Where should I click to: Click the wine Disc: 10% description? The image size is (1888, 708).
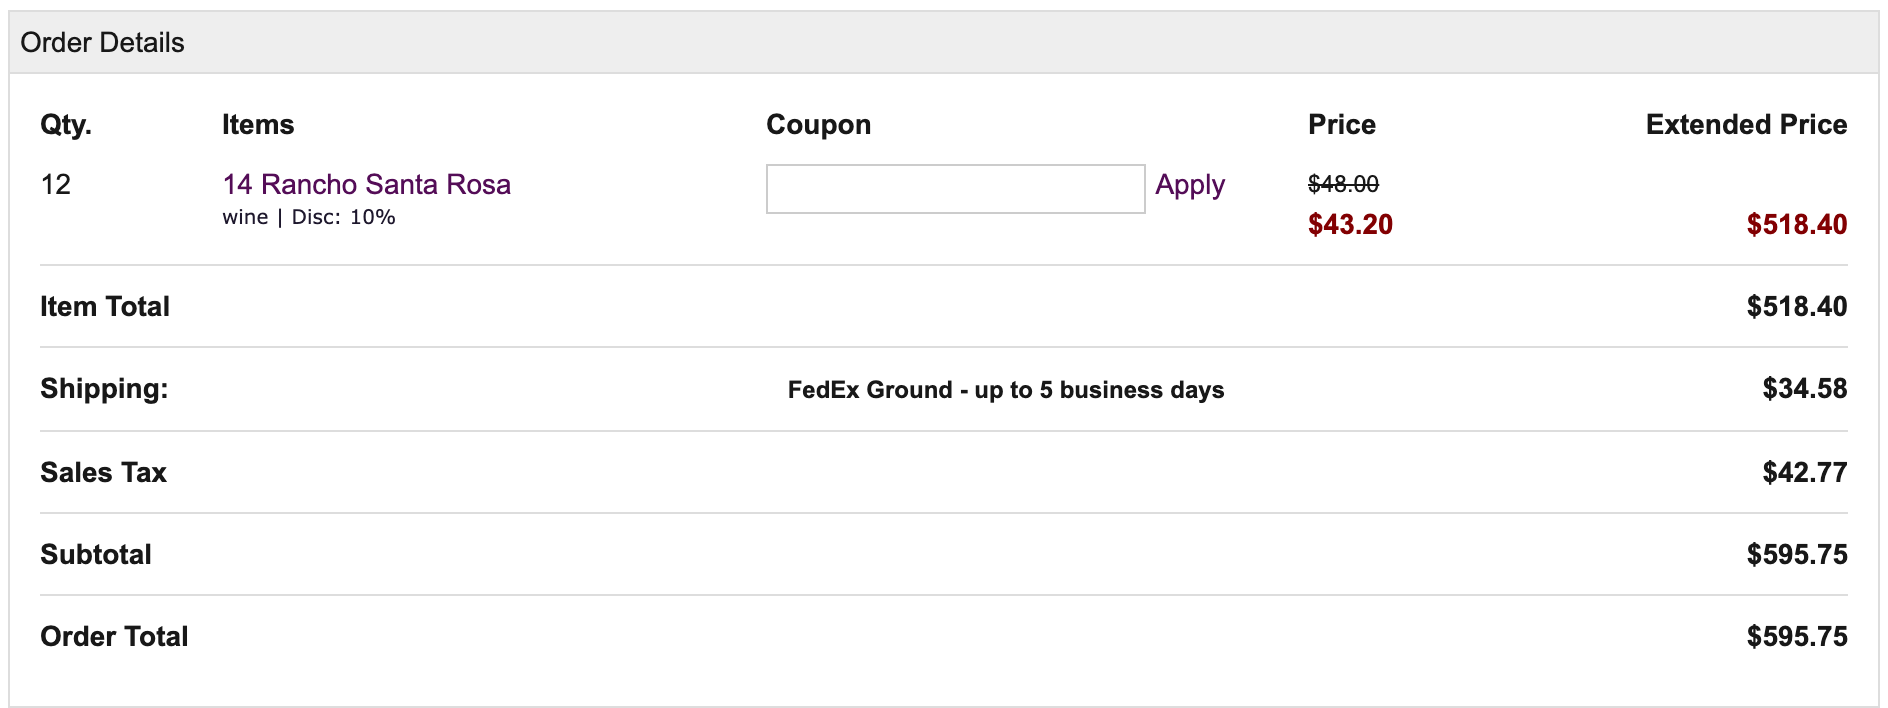coord(309,217)
